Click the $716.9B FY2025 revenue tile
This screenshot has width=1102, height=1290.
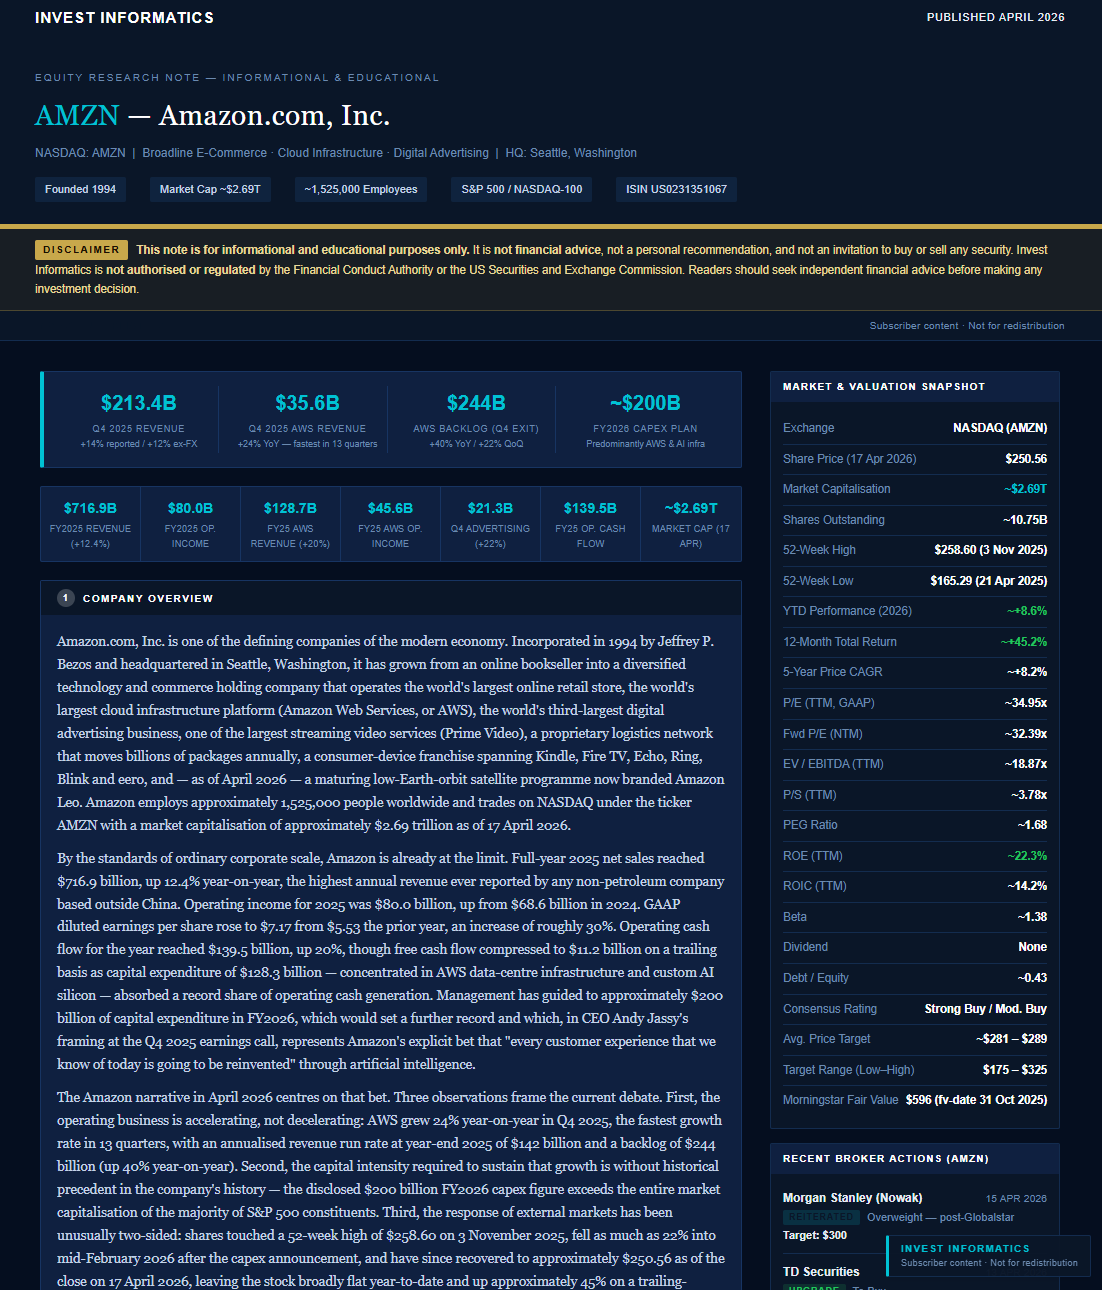tap(90, 524)
